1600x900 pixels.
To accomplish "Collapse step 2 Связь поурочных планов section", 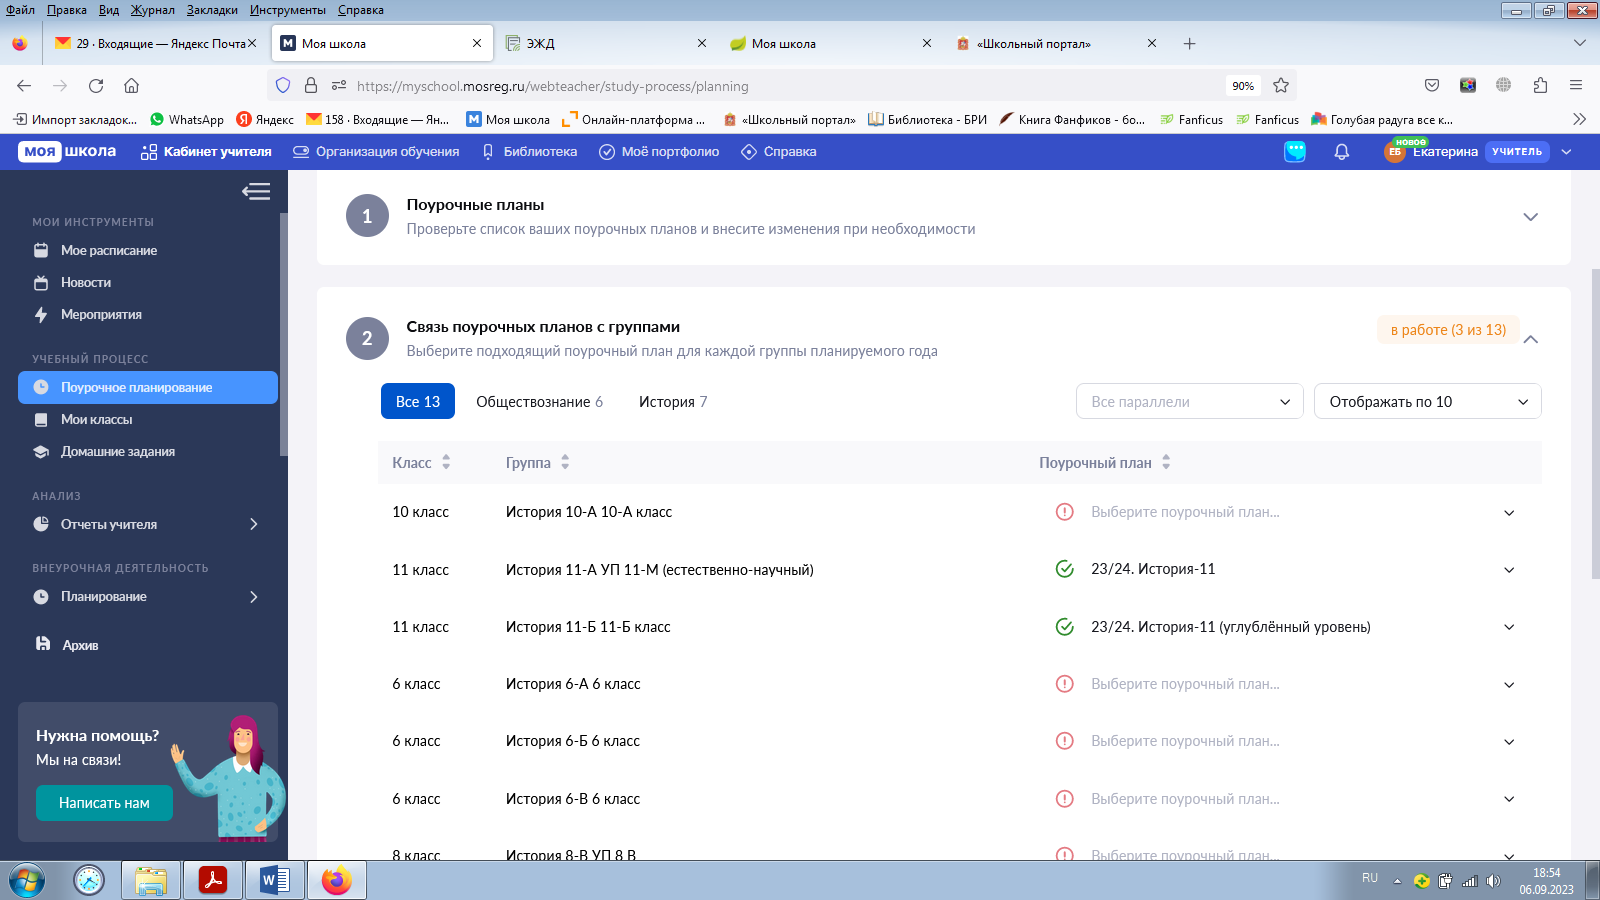I will click(x=1530, y=339).
